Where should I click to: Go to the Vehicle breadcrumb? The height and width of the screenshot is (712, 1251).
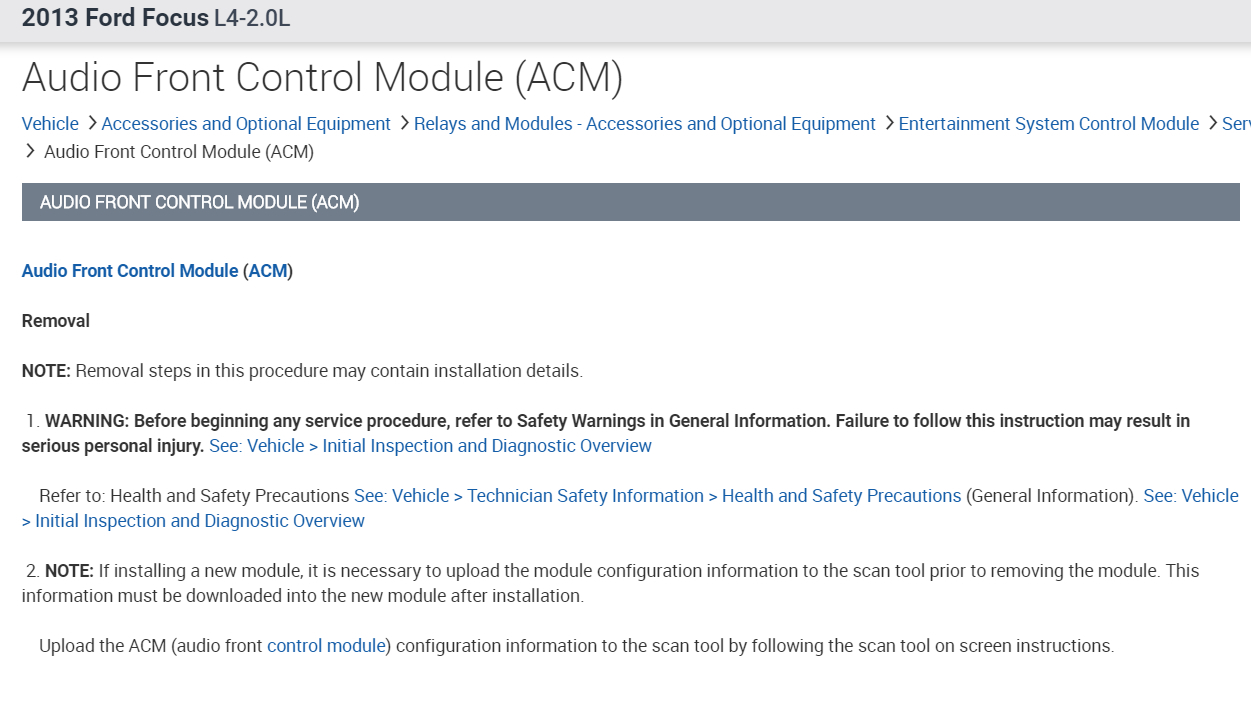pos(50,124)
